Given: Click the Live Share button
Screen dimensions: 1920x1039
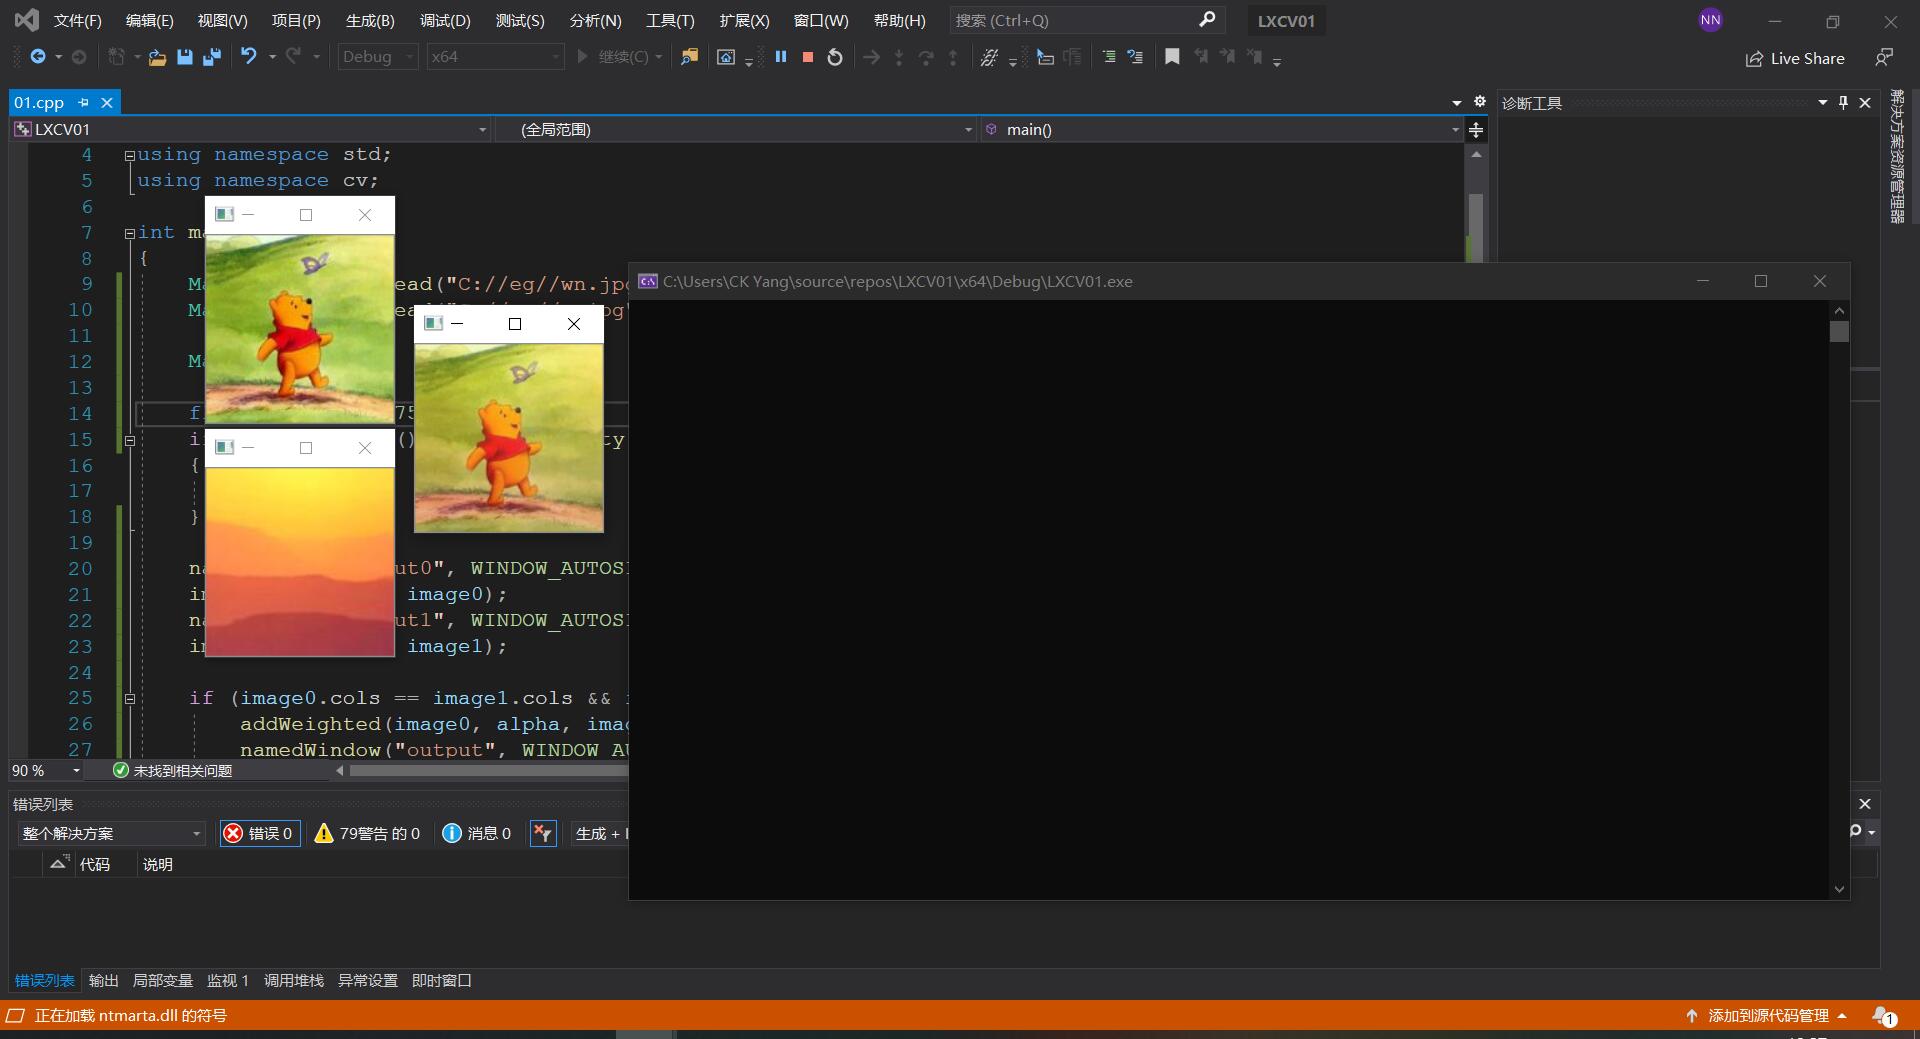Looking at the screenshot, I should pos(1795,58).
